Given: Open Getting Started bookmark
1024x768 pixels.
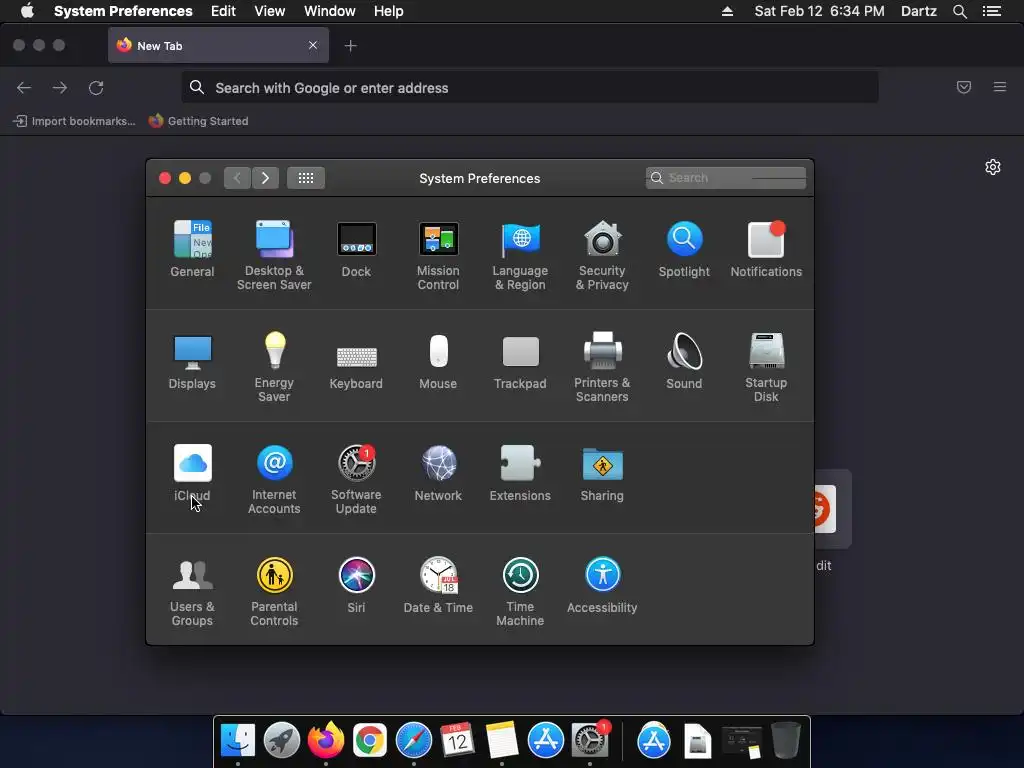Looking at the screenshot, I should (x=199, y=121).
